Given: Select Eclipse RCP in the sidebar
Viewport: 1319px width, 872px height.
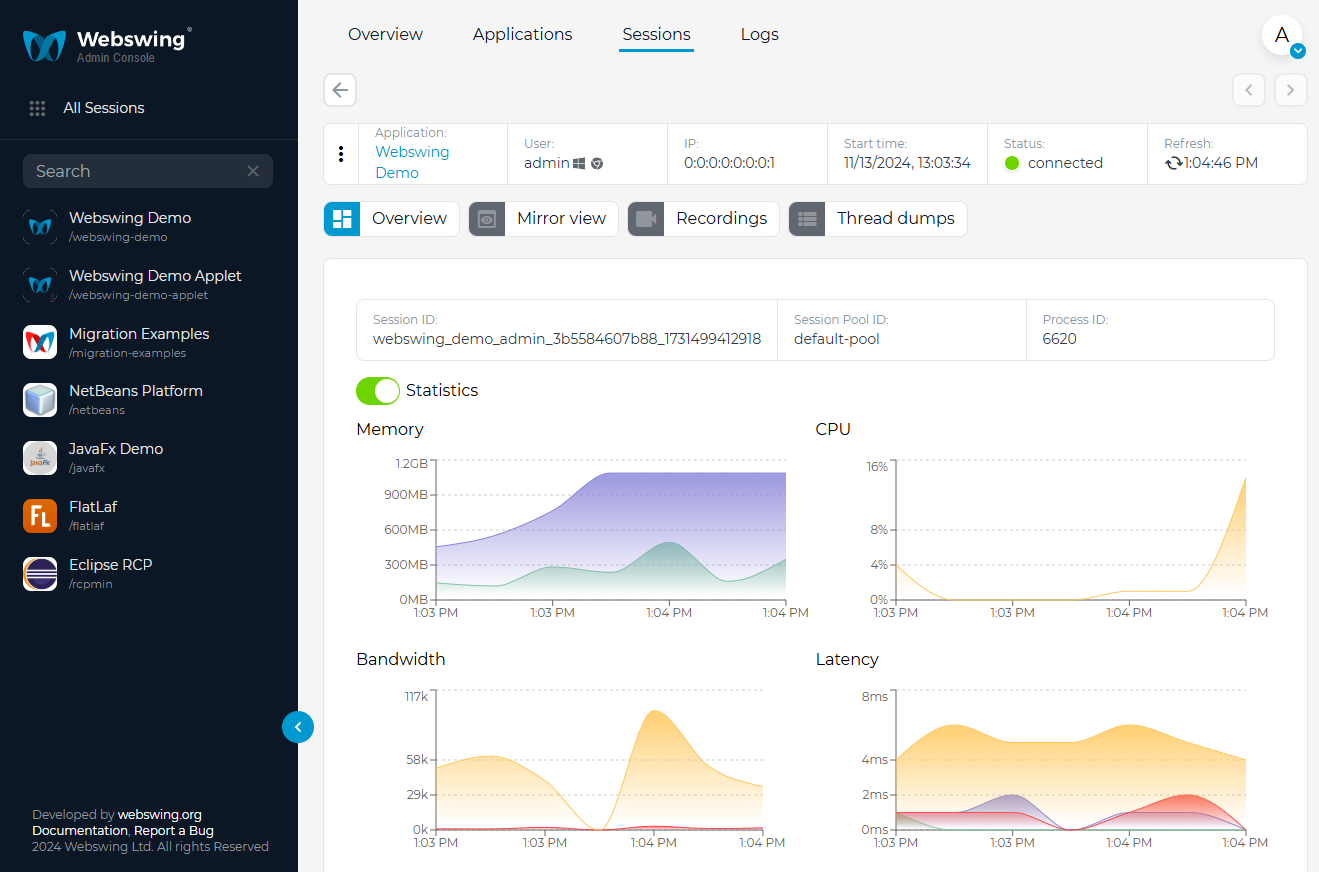Looking at the screenshot, I should (x=149, y=574).
